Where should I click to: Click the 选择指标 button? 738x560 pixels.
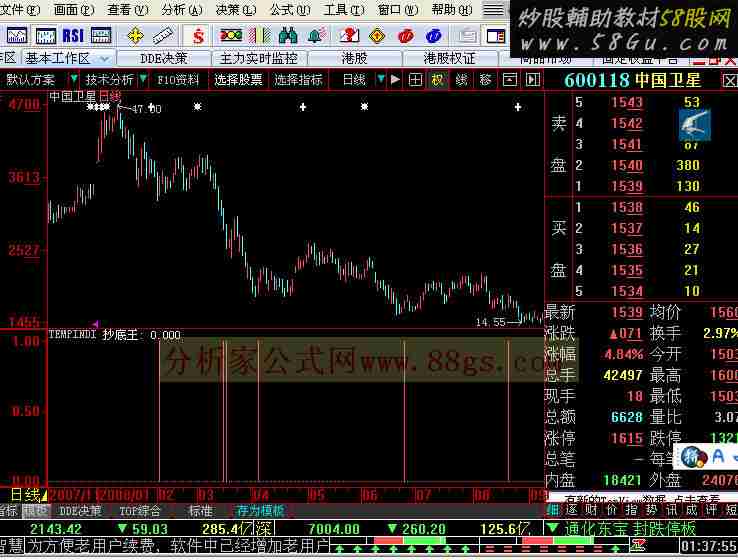click(298, 80)
